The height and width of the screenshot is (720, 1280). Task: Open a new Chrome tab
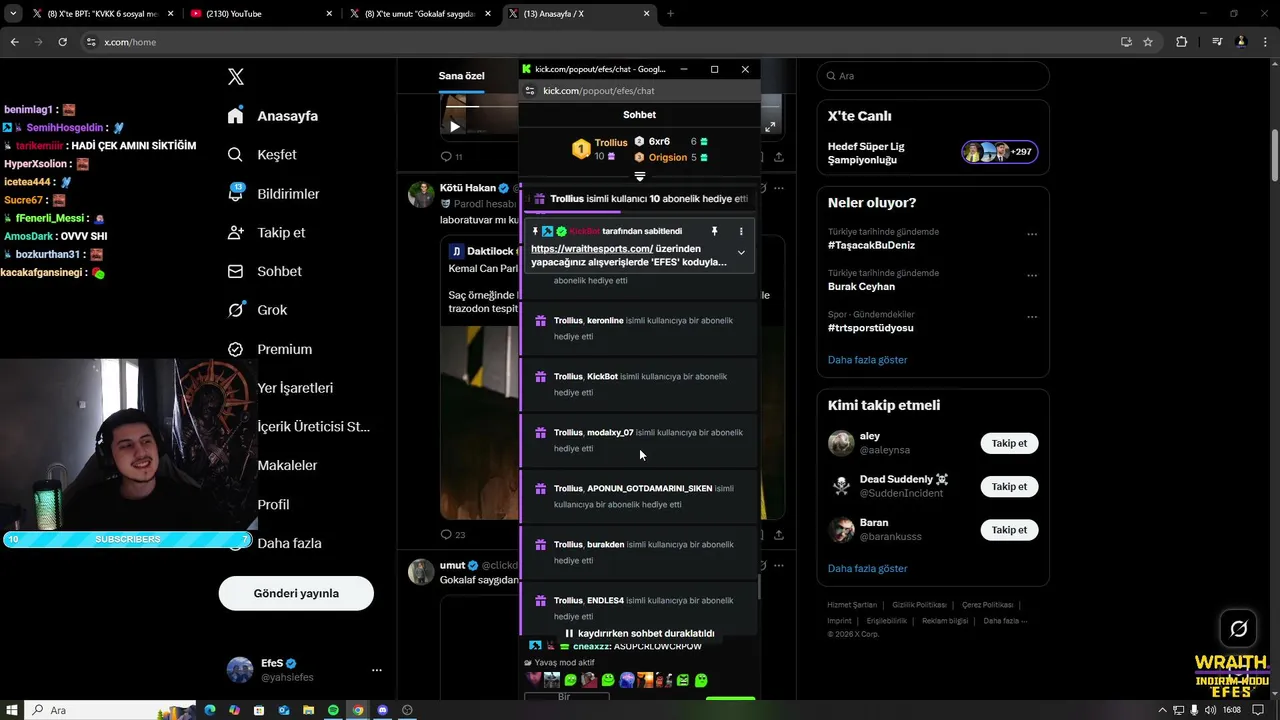coord(670,14)
